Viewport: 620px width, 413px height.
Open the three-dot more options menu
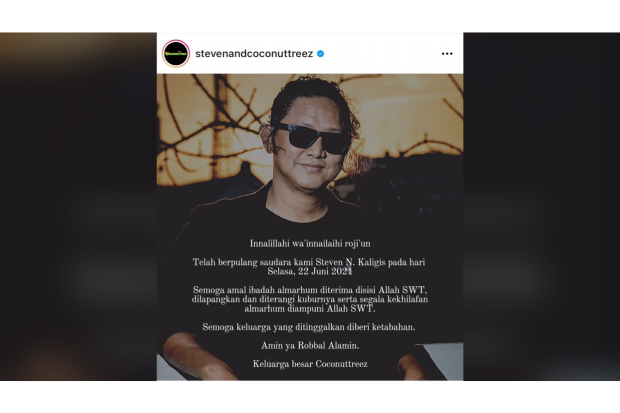[447, 54]
